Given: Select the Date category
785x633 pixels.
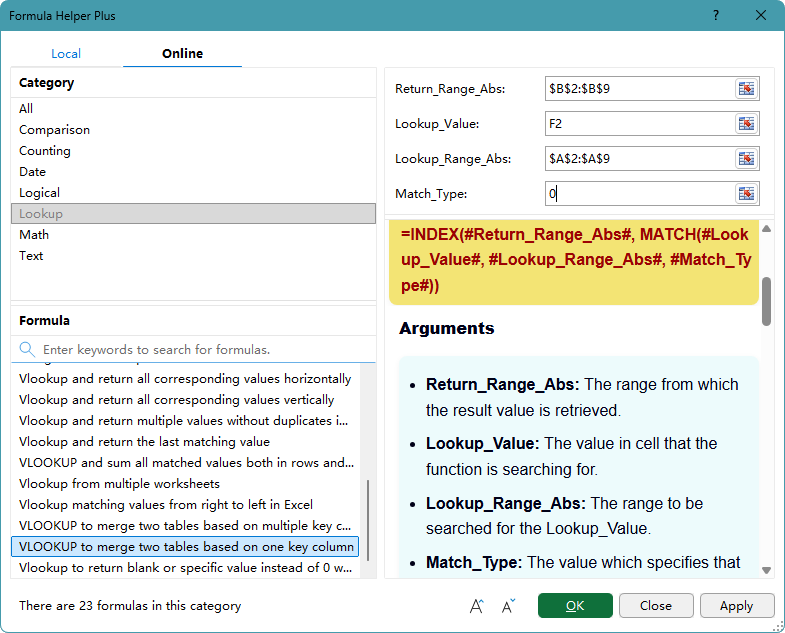Looking at the screenshot, I should (193, 172).
